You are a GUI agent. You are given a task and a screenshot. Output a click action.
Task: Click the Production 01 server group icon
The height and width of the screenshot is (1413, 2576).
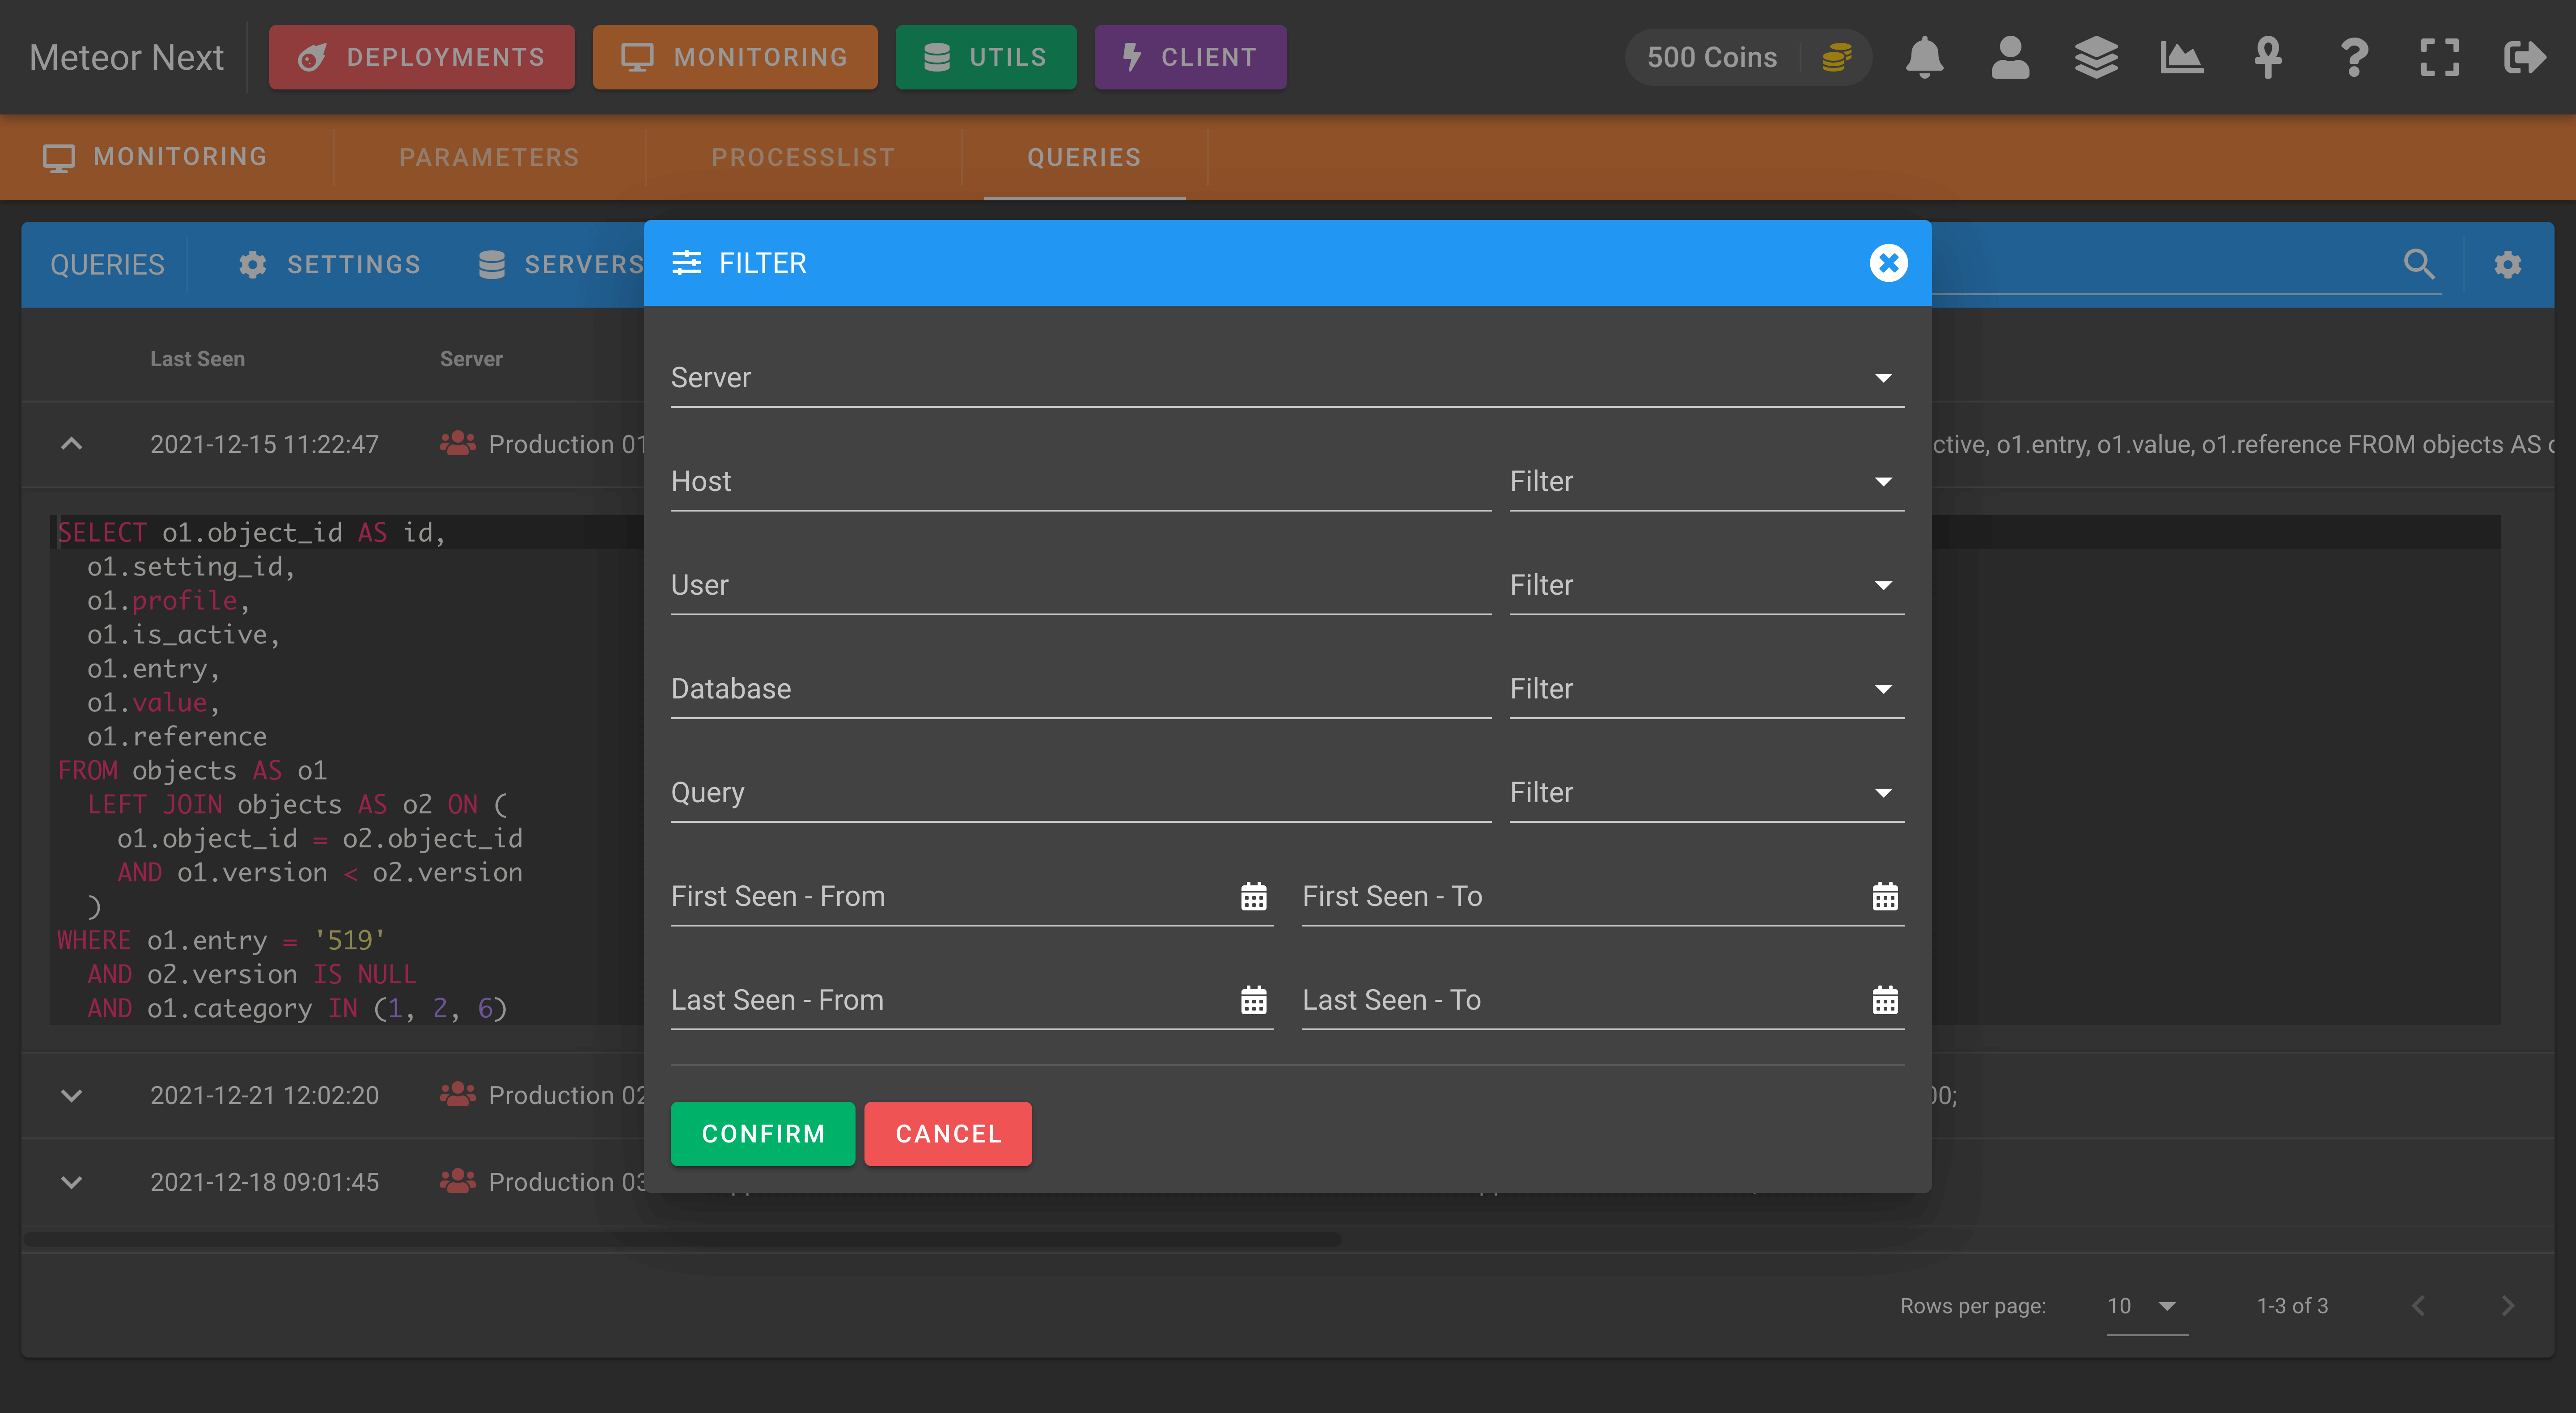click(x=458, y=444)
